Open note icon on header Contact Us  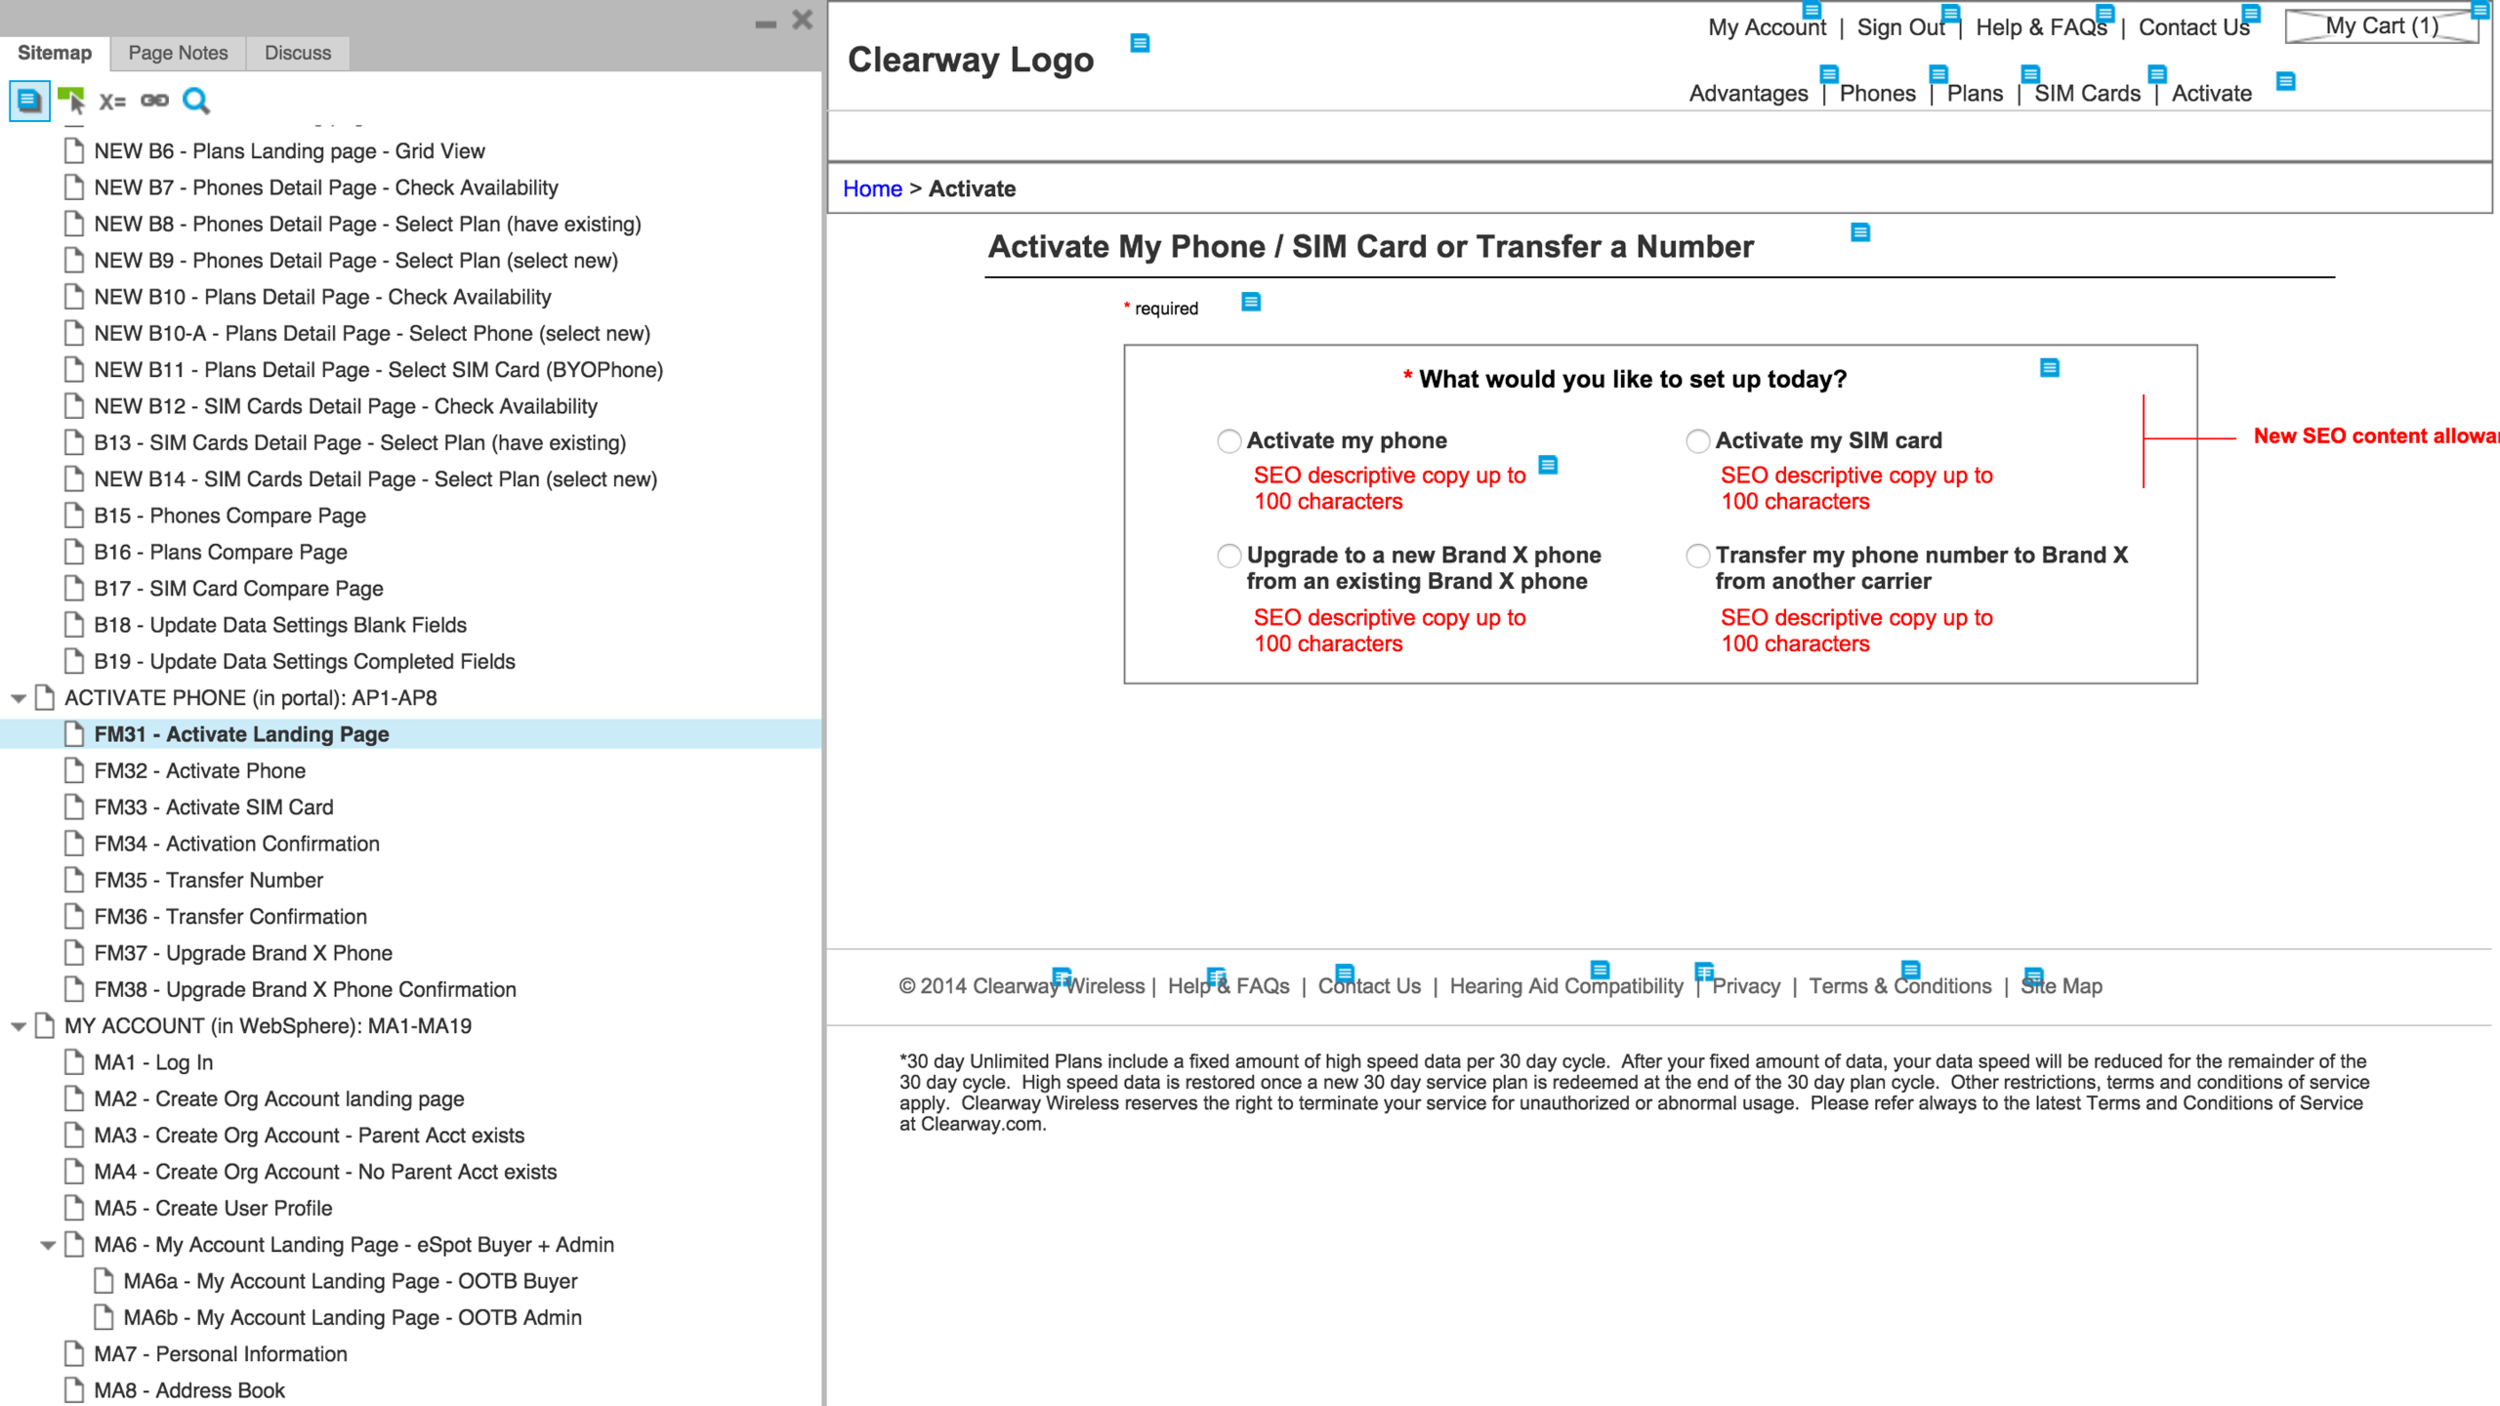[2251, 12]
